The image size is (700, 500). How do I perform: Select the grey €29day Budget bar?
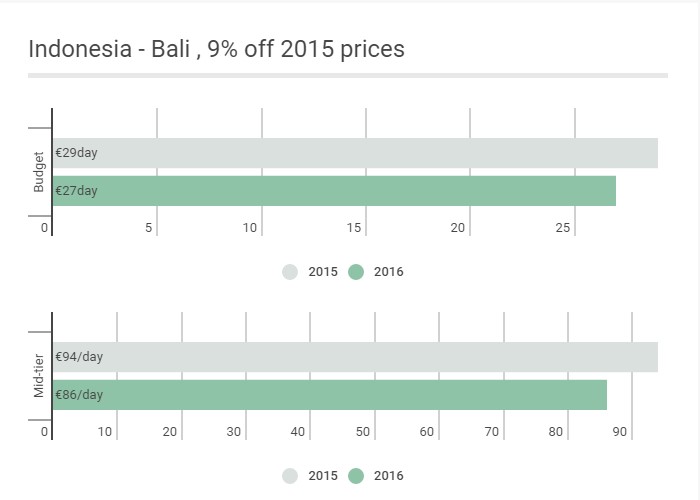point(355,153)
